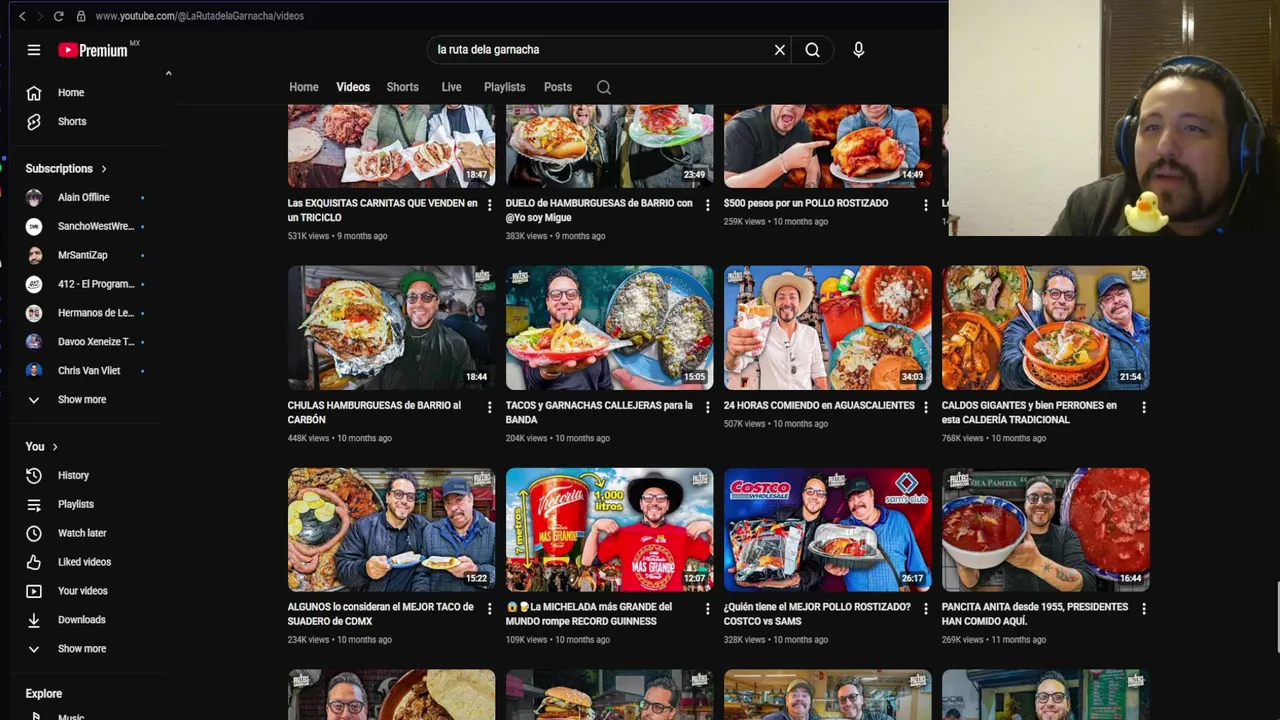Select the Videos tab

coord(353,87)
